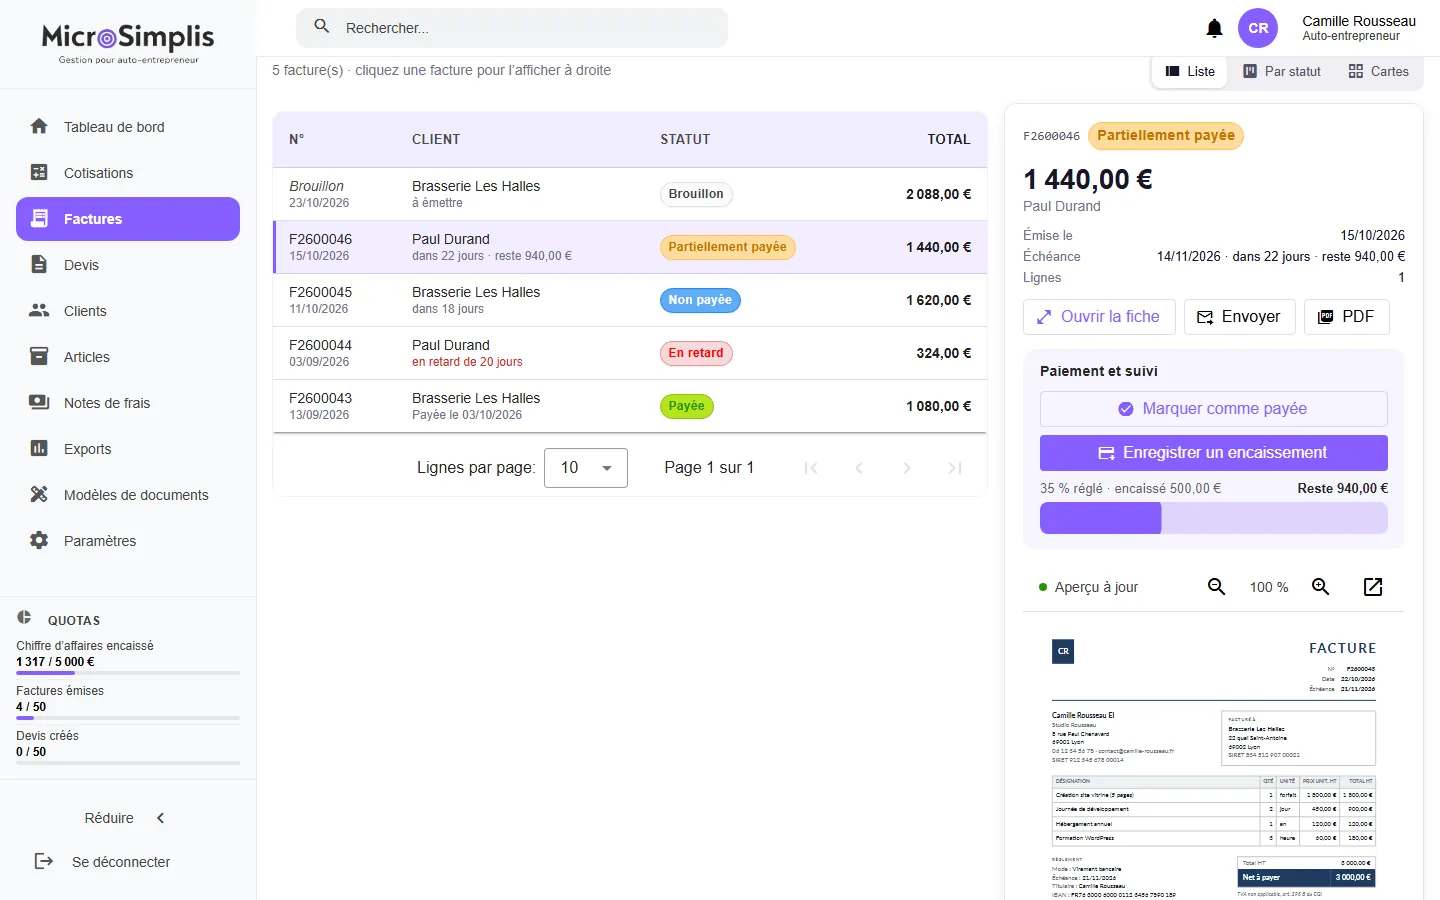Click Enregistrer un encaissement
This screenshot has height=900, width=1440.
click(x=1214, y=453)
